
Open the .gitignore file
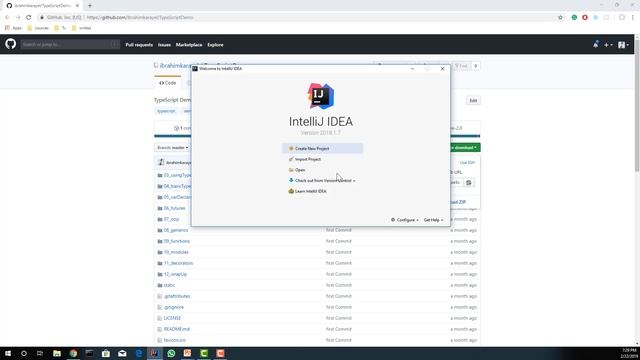173,307
